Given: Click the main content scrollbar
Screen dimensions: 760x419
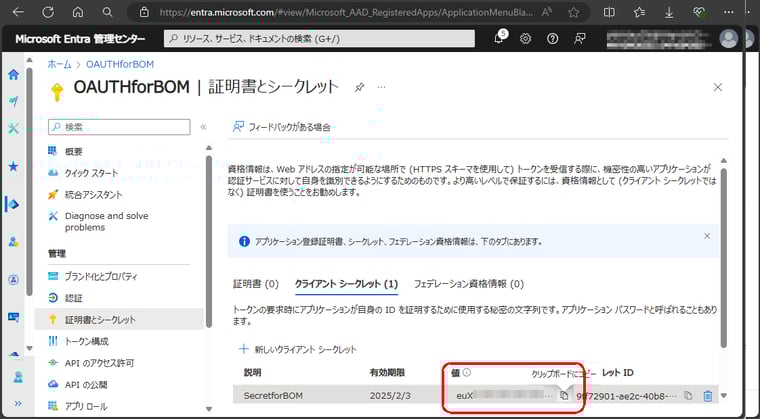Looking at the screenshot, I should pos(724,257).
